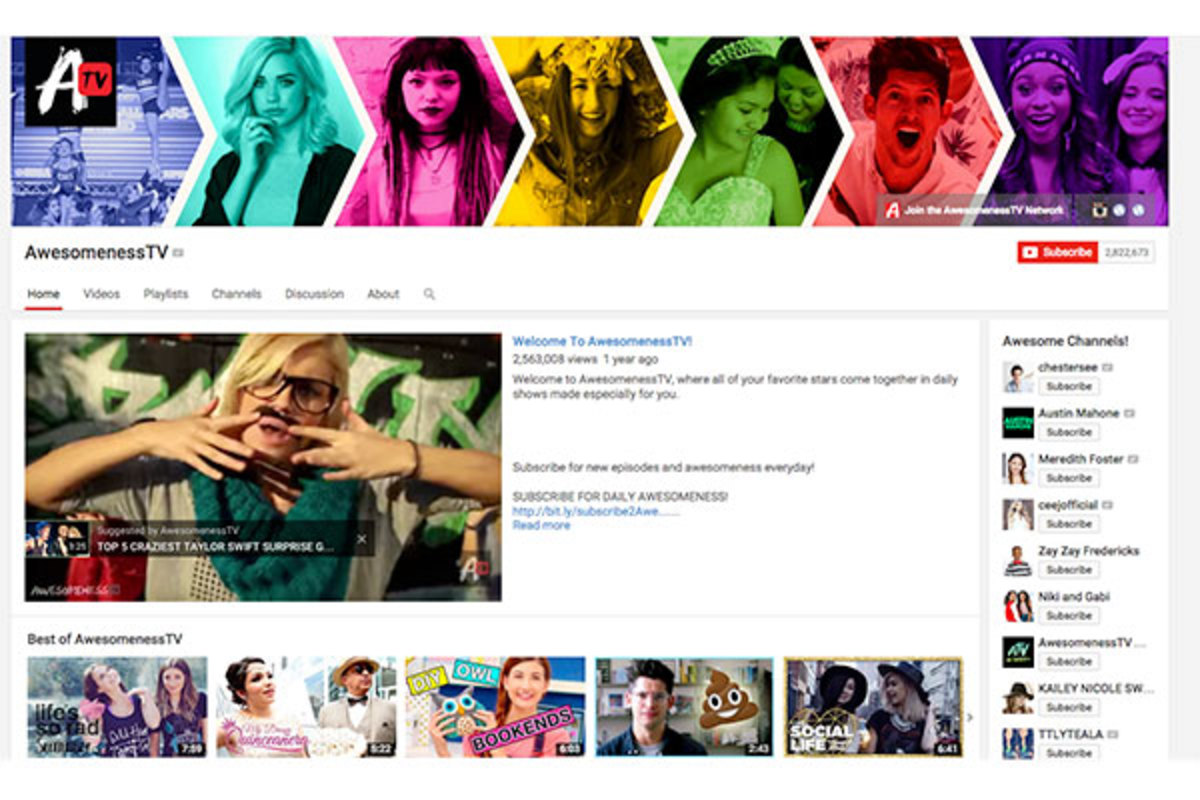Play the DIY Owl Bookends video thumbnail

(x=495, y=706)
